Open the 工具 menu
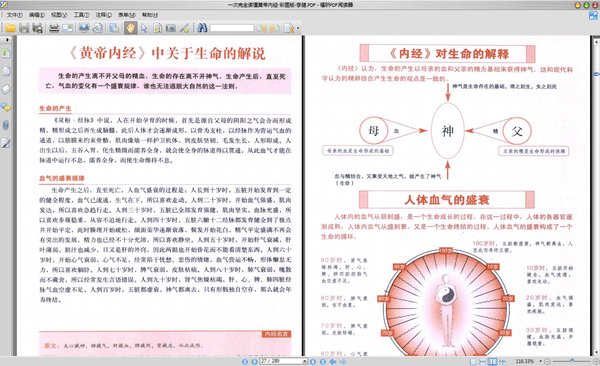 81,15
